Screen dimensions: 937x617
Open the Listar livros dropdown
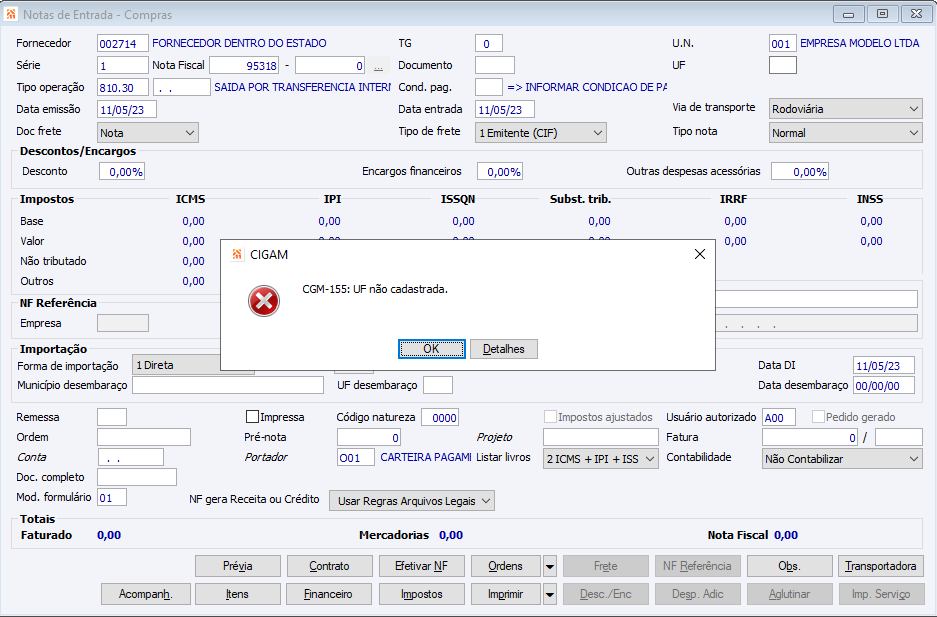tap(601, 459)
